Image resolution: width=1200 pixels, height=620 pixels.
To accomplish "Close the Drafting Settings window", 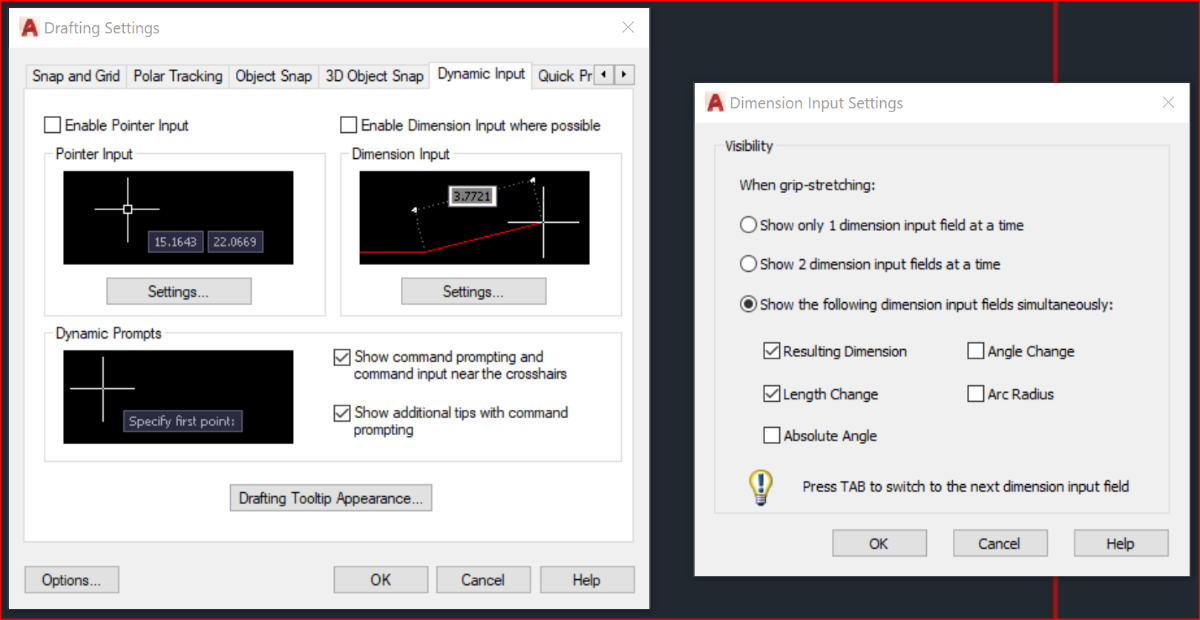I will point(628,28).
